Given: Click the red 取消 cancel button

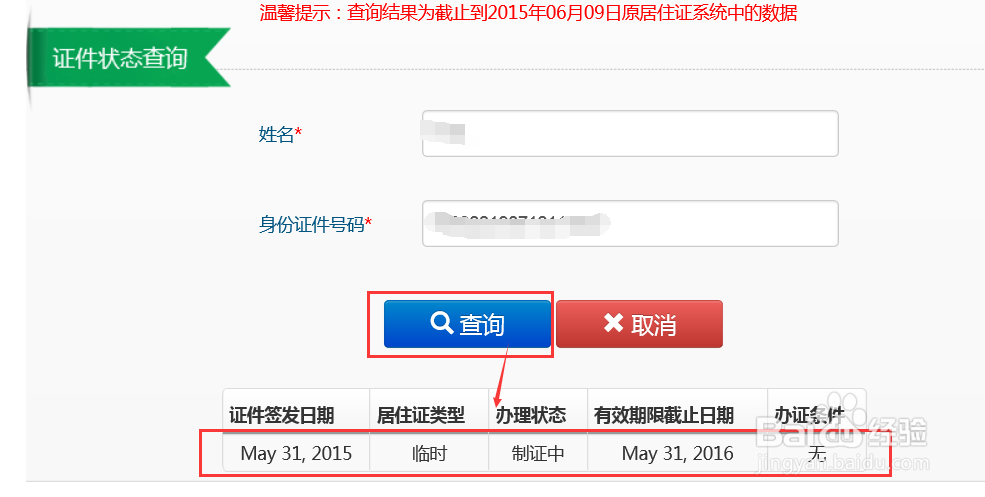Looking at the screenshot, I should point(639,324).
